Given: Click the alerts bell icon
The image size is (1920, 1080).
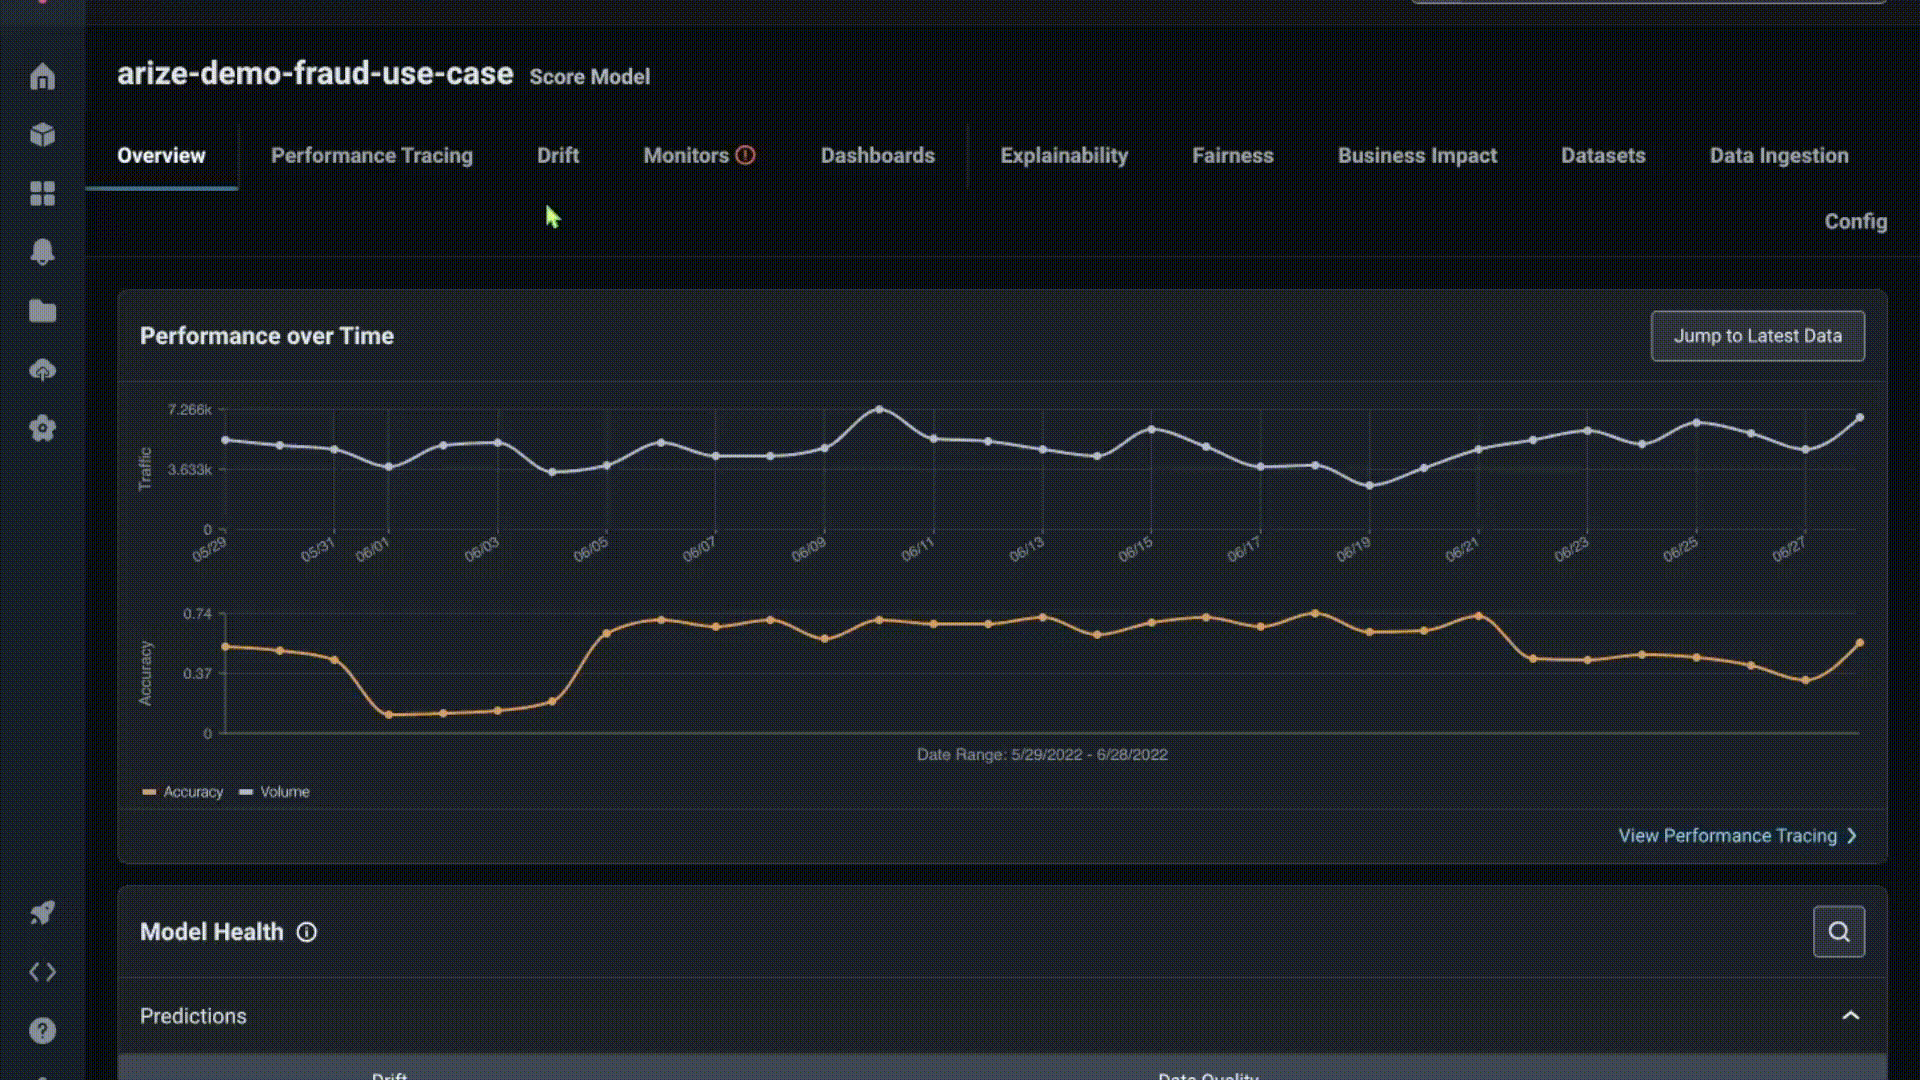Looking at the screenshot, I should (42, 252).
